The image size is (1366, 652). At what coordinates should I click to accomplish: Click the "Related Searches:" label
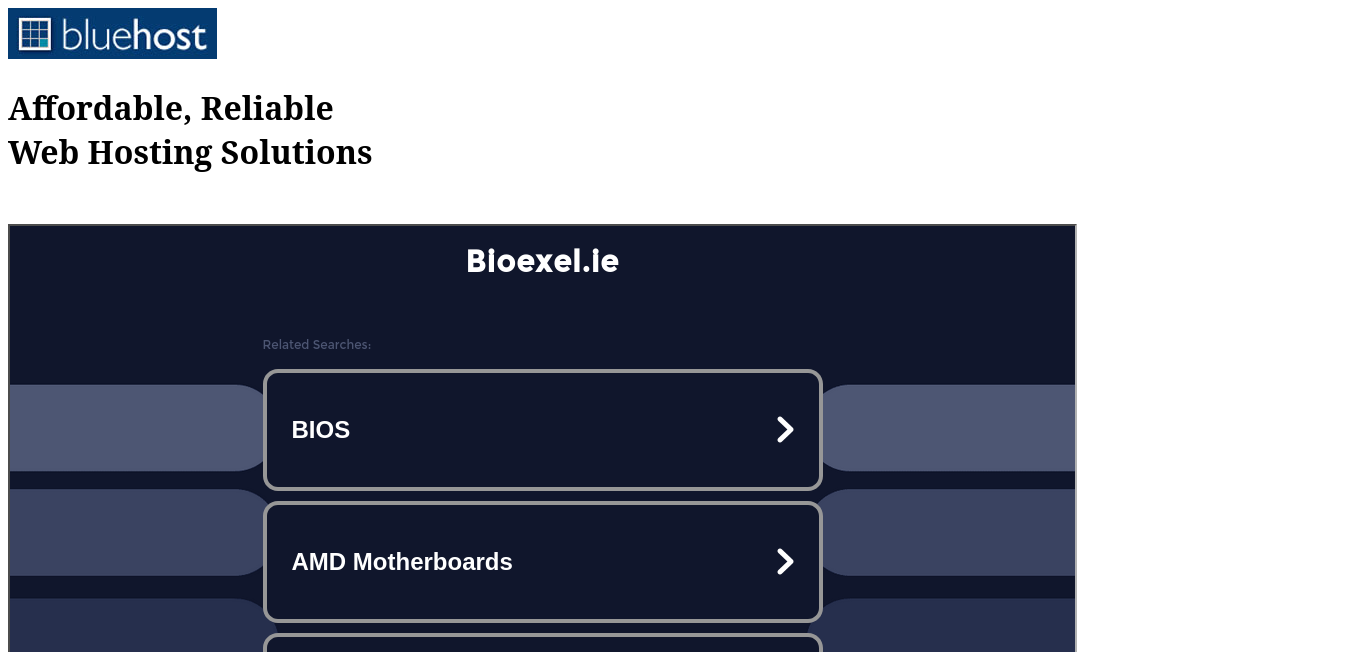pos(316,345)
